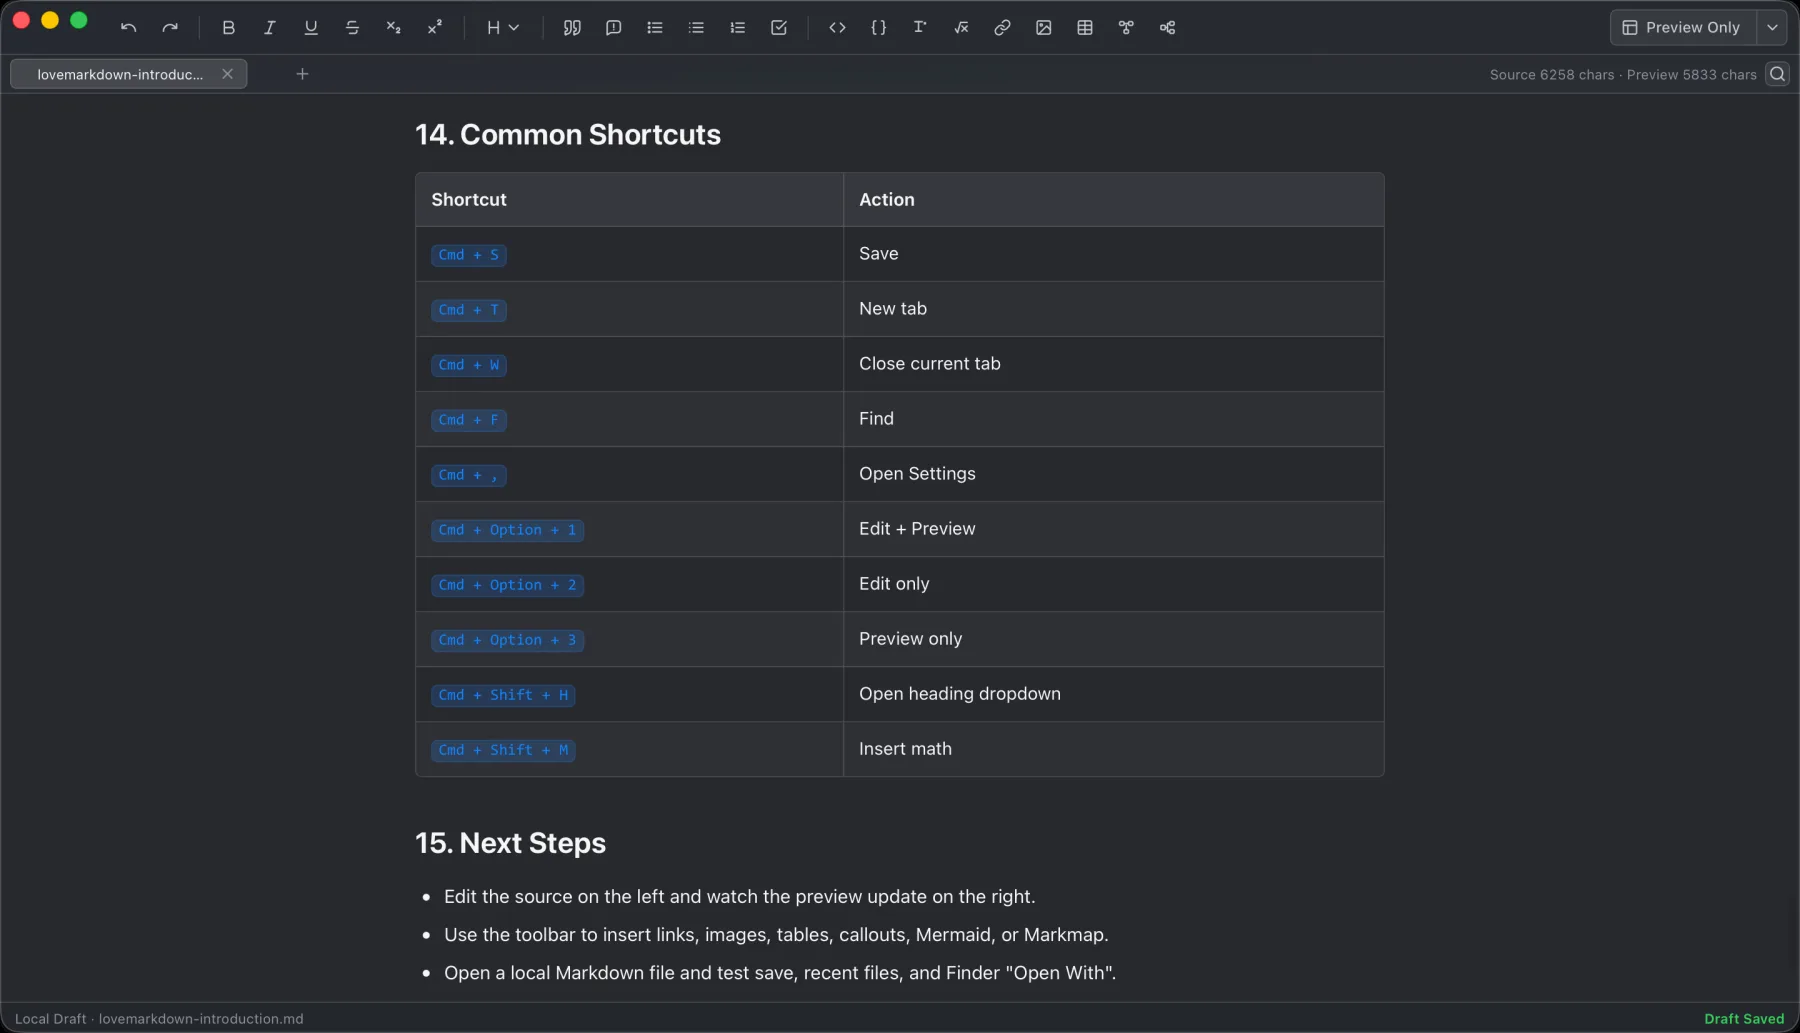Click the Local Draft file path status
This screenshot has height=1033, width=1800.
coord(159,1019)
